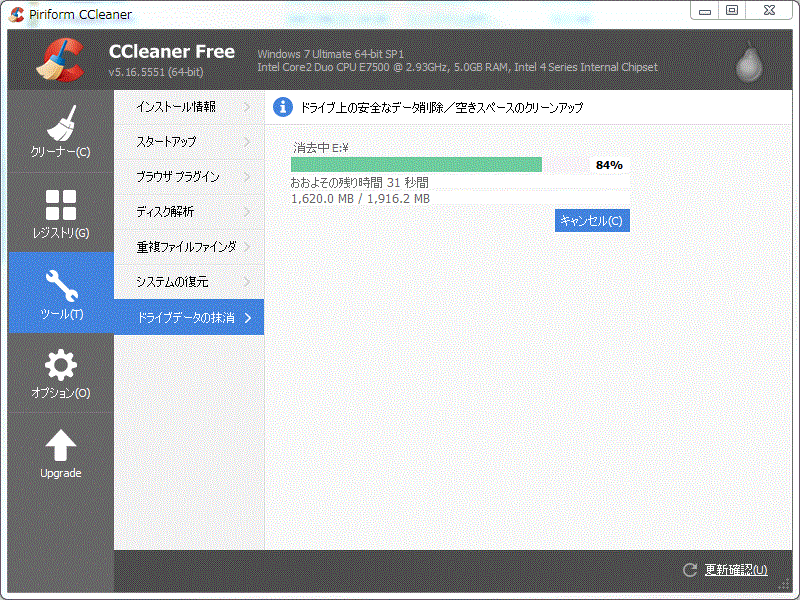800x600 pixels.
Task: Click chevron next to スタートアップ
Action: (x=247, y=142)
